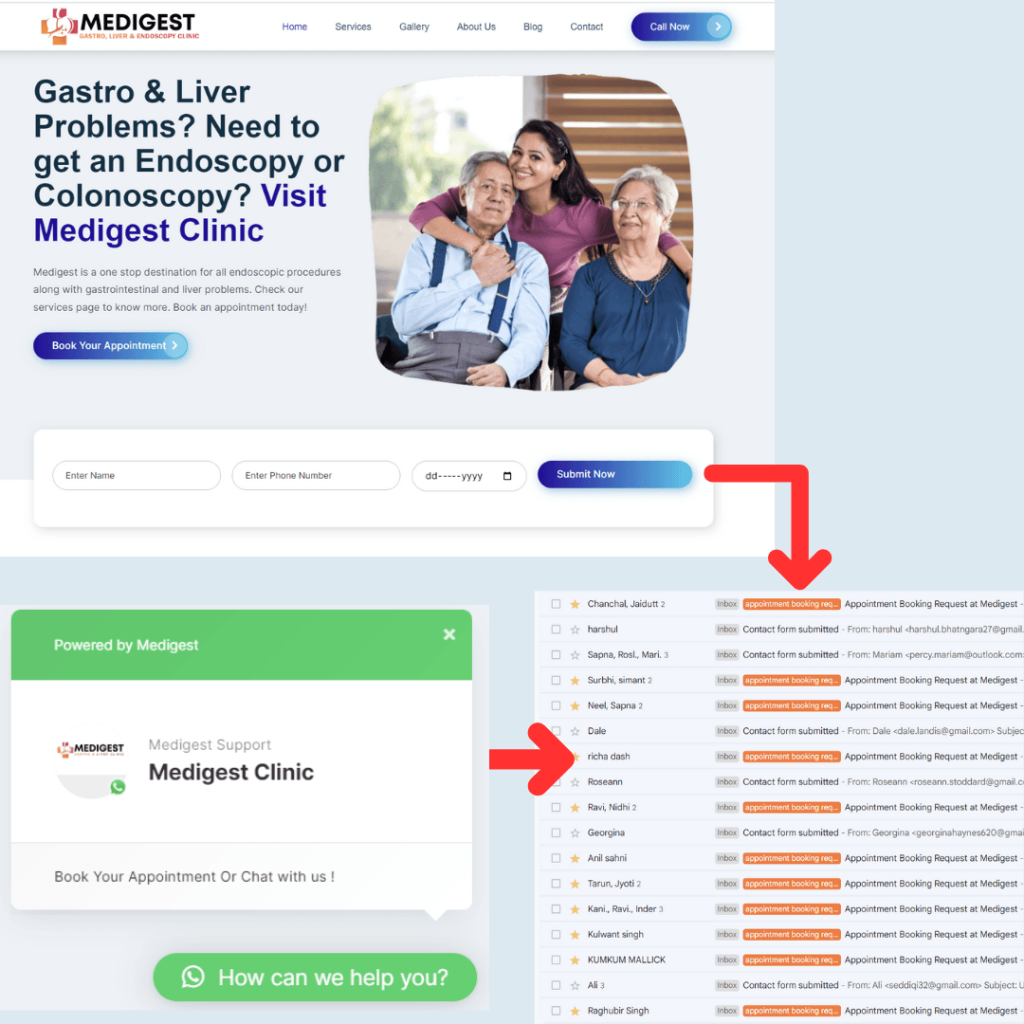Select the Georgina email checkbox
1024x1024 pixels.
pyautogui.click(x=556, y=833)
